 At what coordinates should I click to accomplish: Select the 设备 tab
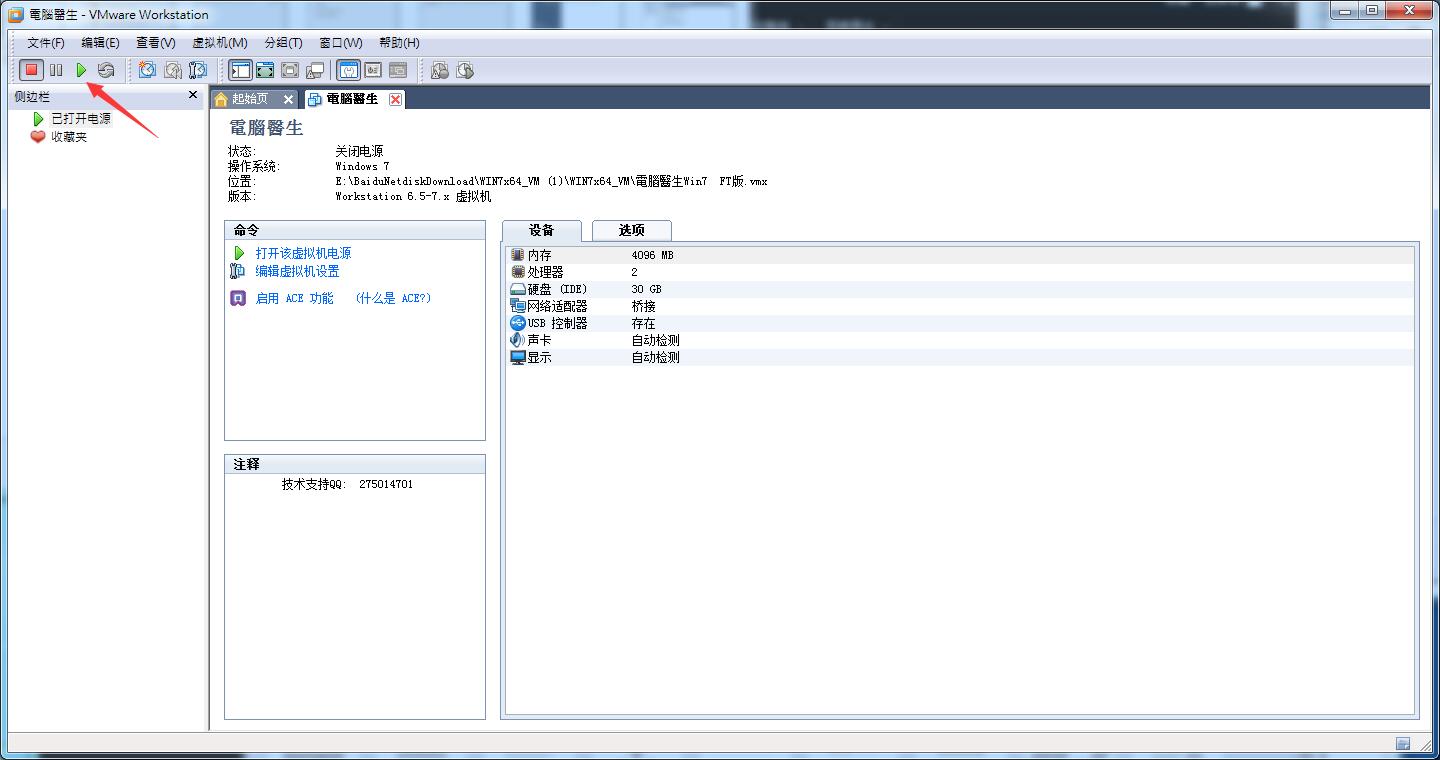(542, 230)
